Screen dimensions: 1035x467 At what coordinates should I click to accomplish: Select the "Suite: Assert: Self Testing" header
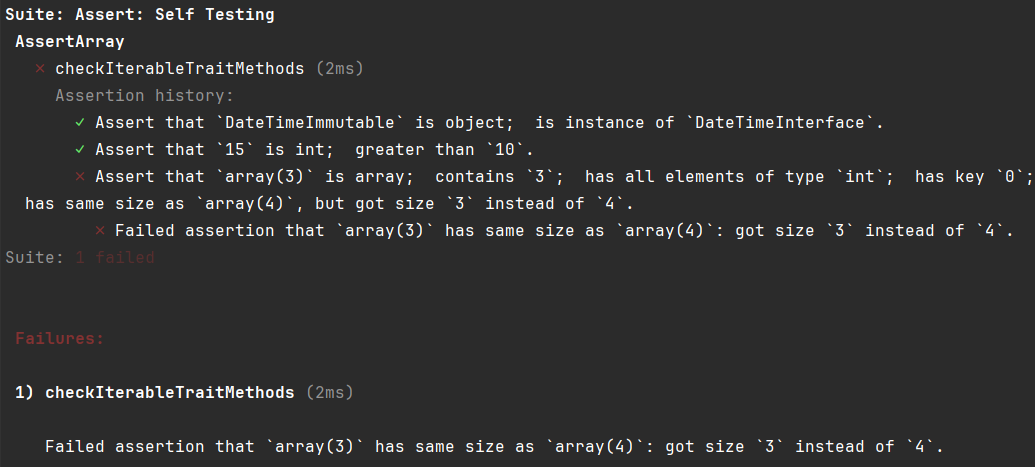[x=140, y=15]
